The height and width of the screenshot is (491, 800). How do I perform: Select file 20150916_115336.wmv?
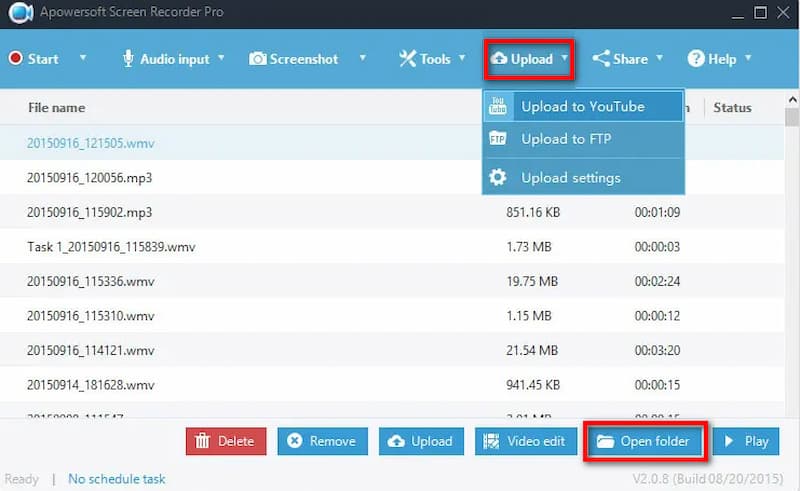coord(91,281)
